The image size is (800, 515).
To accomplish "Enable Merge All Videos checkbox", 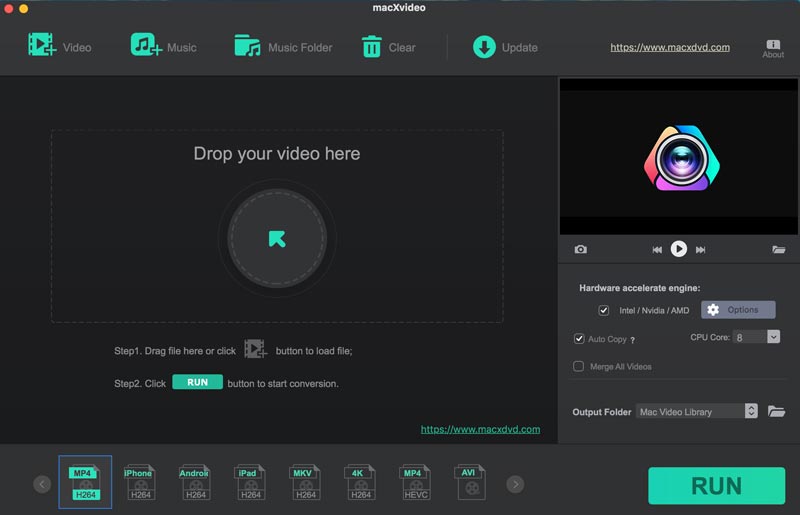I will pyautogui.click(x=579, y=366).
